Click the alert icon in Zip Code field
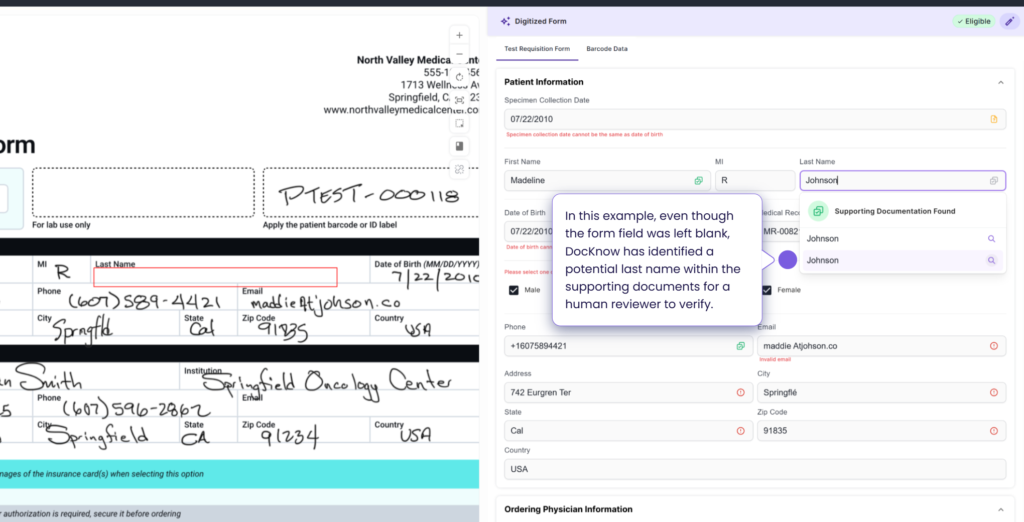The image size is (1024, 522). tap(993, 432)
